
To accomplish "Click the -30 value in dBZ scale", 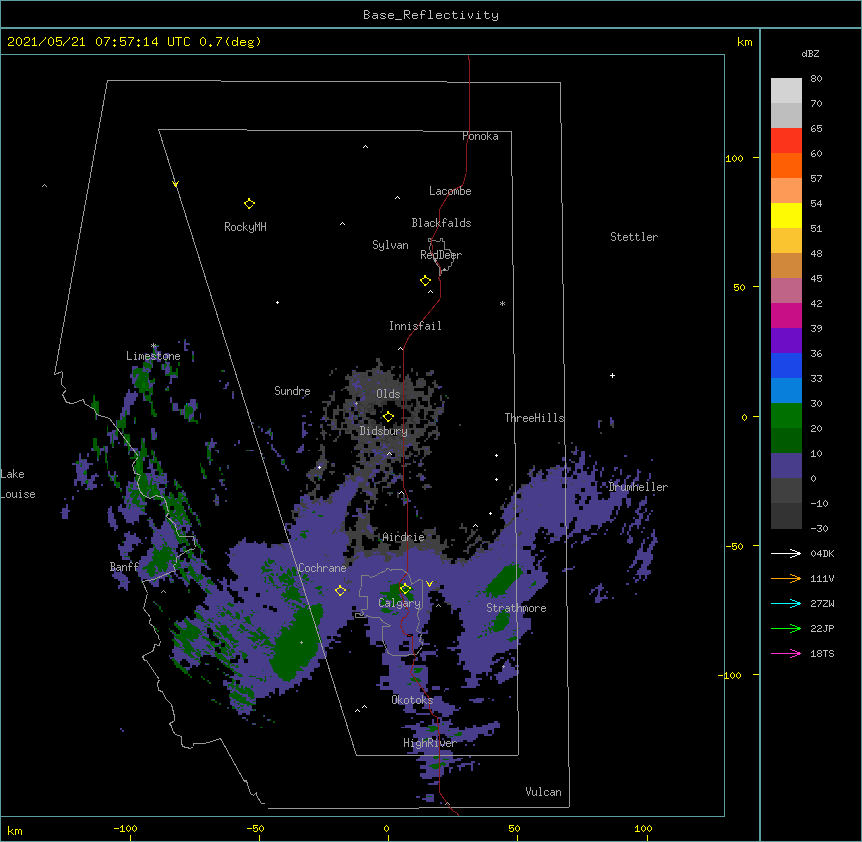I will [x=819, y=528].
